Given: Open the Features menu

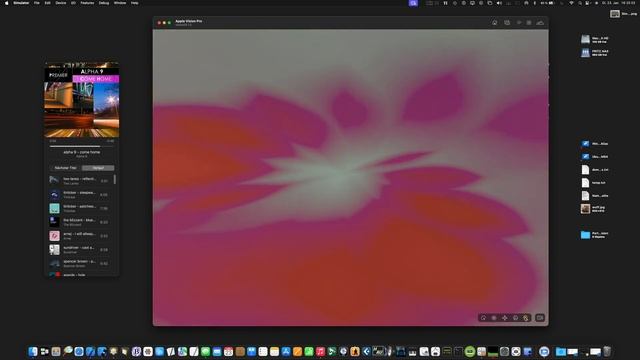Looking at the screenshot, I should pos(87,3).
